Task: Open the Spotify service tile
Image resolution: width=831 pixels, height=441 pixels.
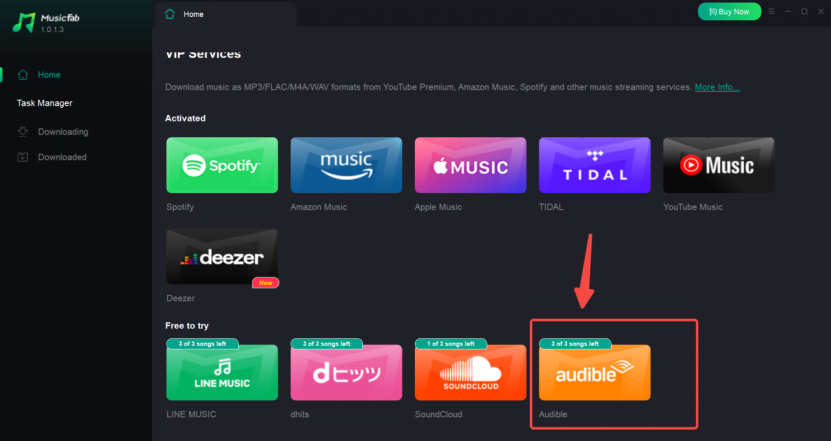Action: coord(222,165)
